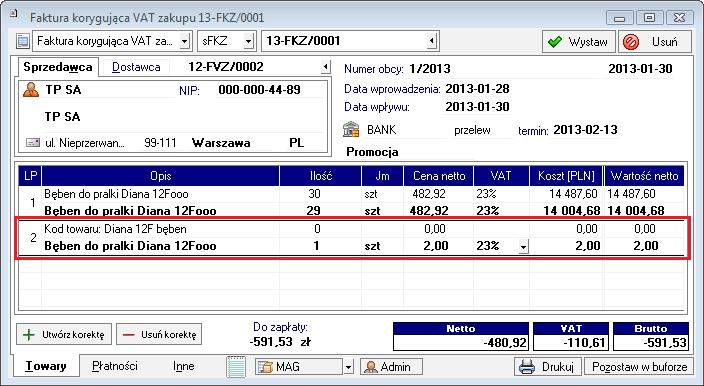Click the contractor person icon by TP SA

[x=31, y=90]
